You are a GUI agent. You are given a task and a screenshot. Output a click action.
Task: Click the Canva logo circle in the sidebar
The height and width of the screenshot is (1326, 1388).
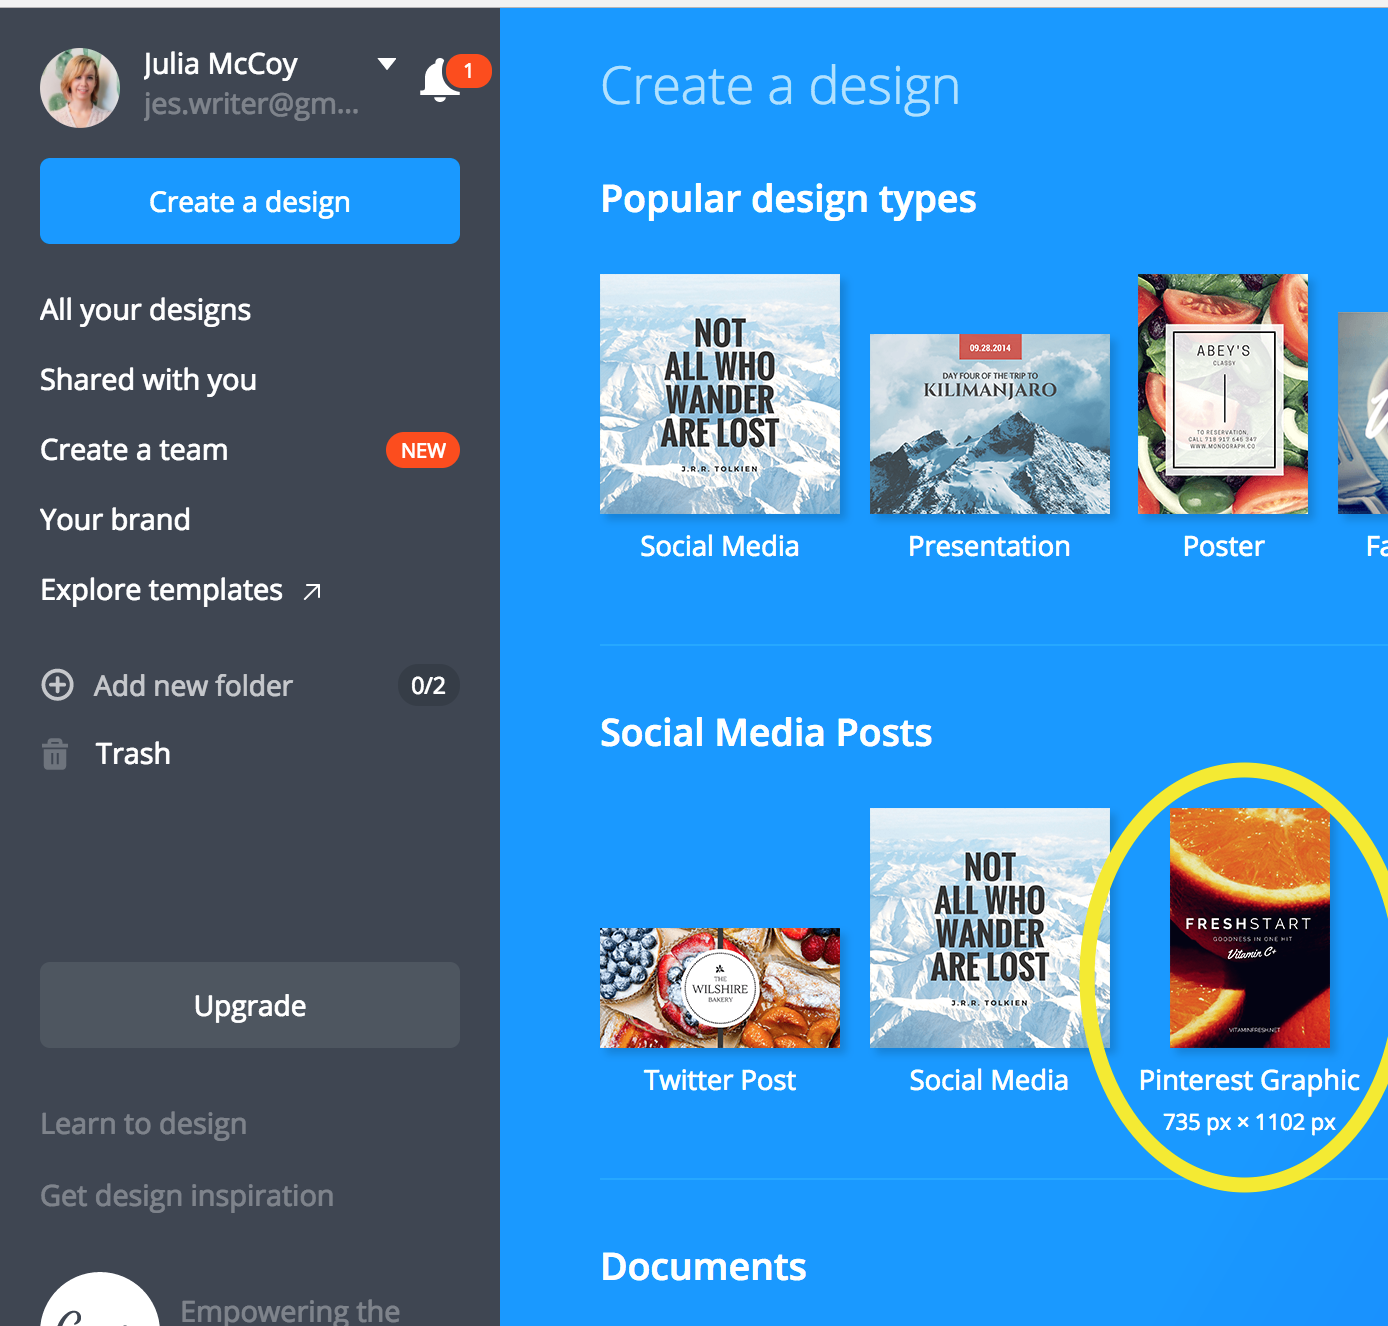[x=100, y=1300]
